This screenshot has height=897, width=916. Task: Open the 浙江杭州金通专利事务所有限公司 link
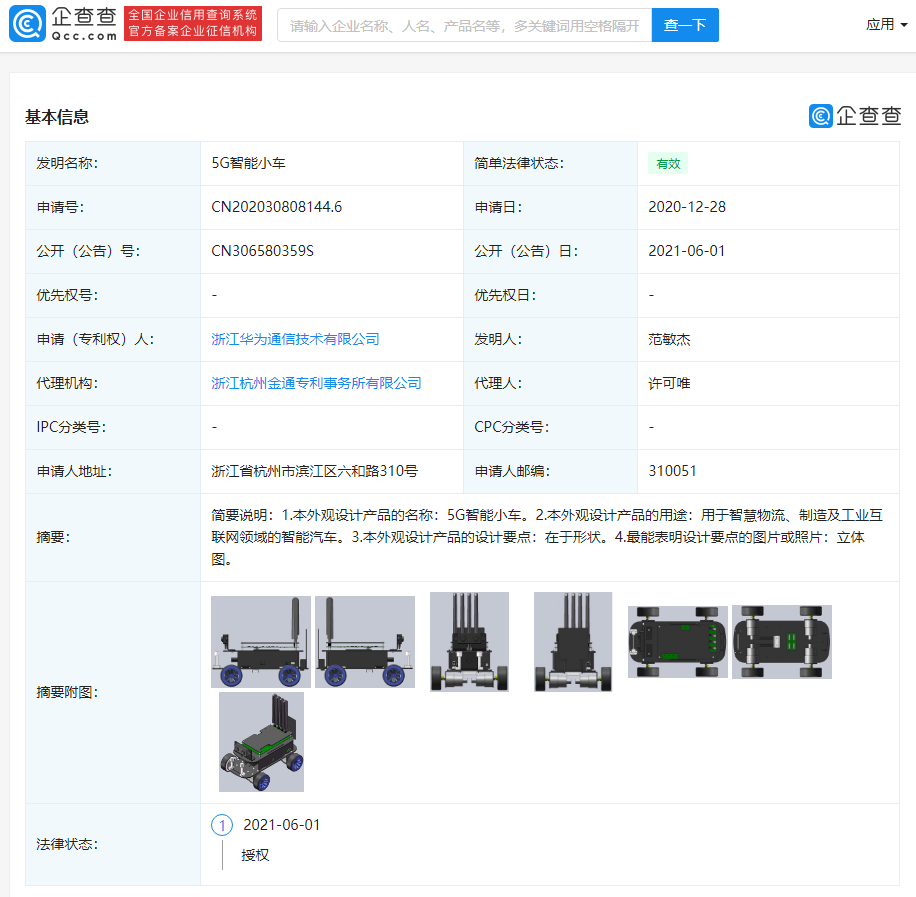click(316, 383)
